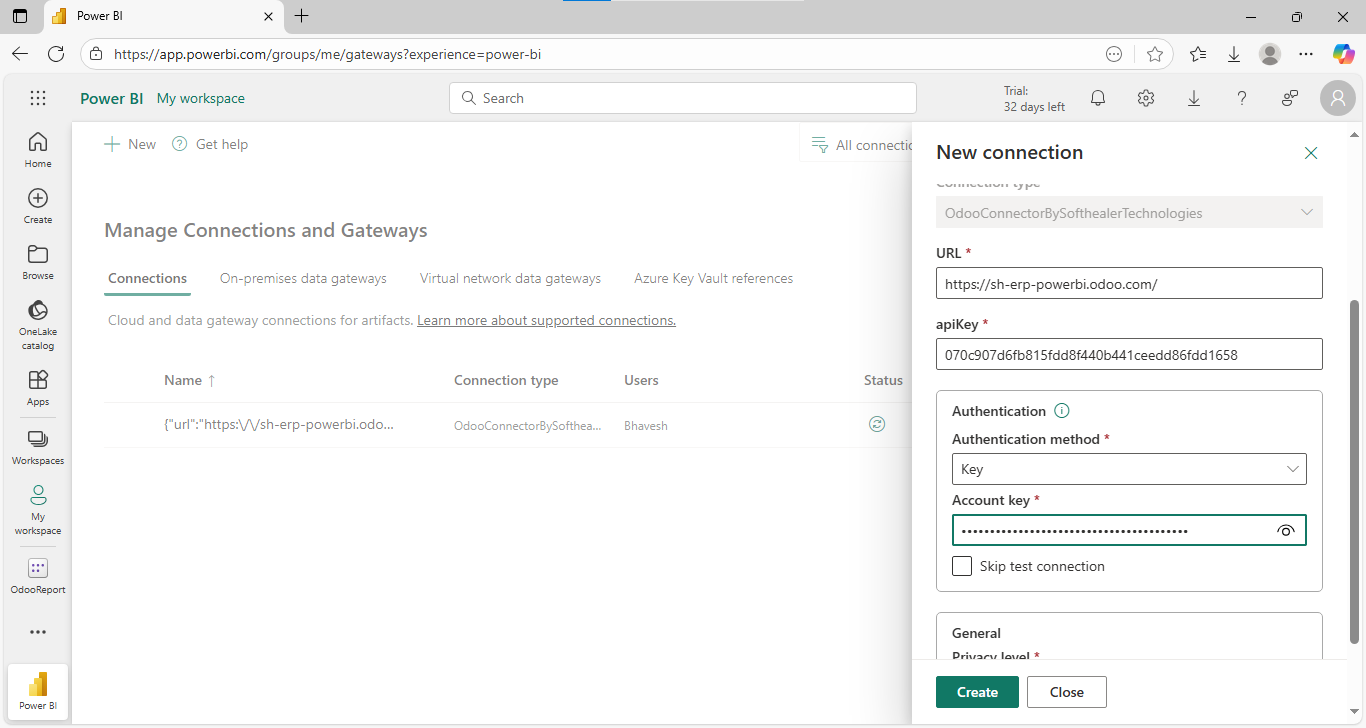
Task: Check Skip test connection
Action: (962, 566)
